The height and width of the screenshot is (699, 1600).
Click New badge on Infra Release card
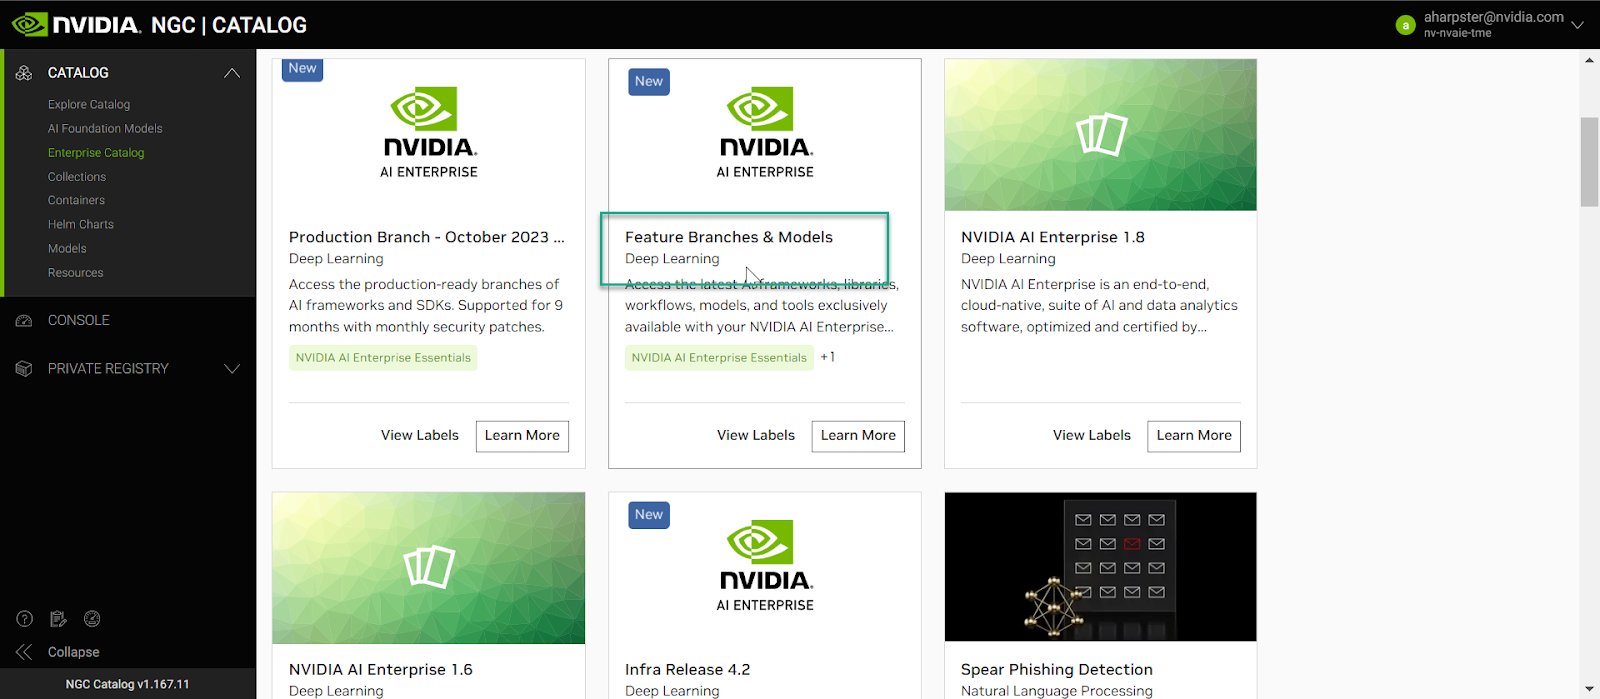click(649, 515)
